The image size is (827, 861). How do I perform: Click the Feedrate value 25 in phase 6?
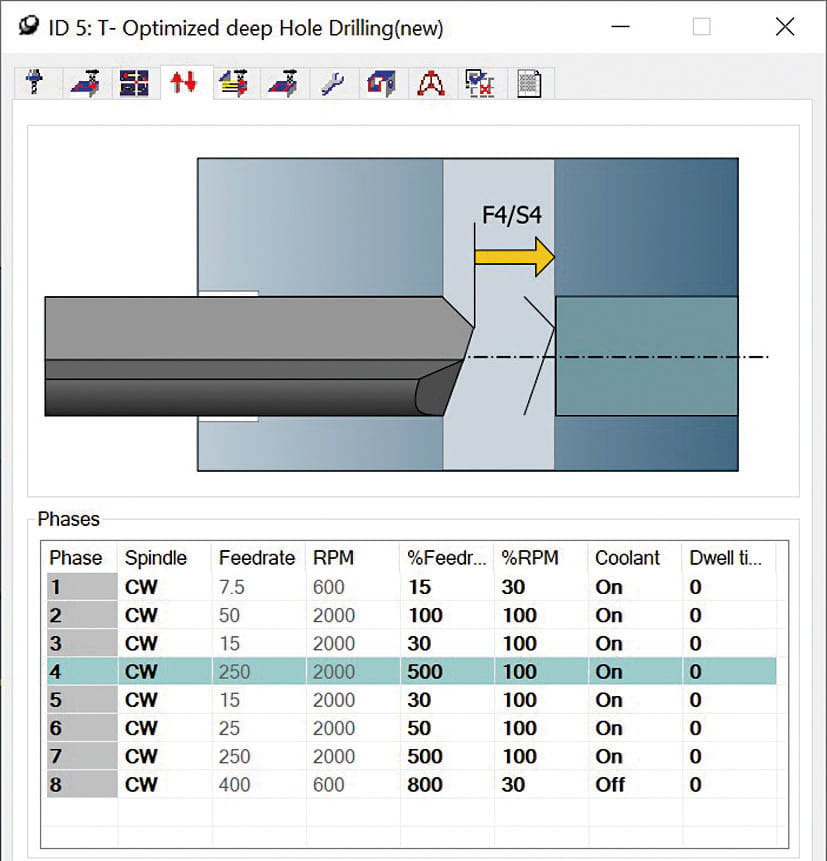230,728
